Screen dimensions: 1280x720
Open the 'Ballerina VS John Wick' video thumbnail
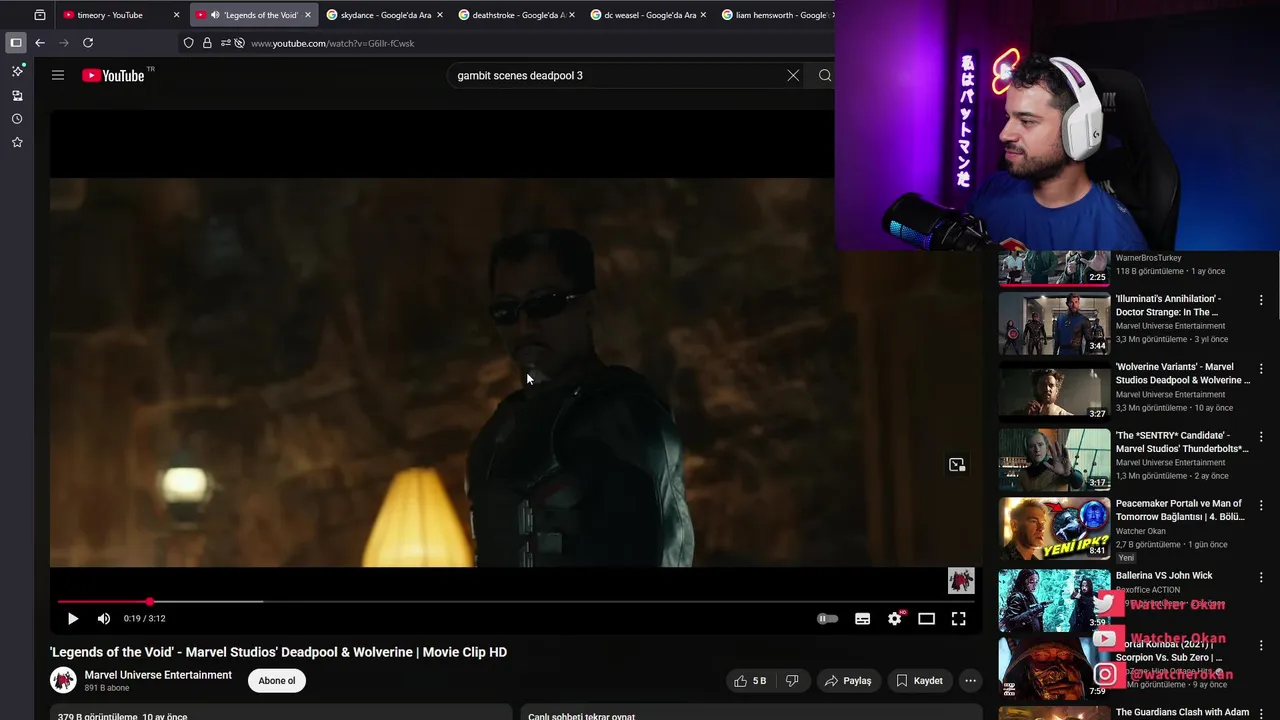click(x=1055, y=600)
